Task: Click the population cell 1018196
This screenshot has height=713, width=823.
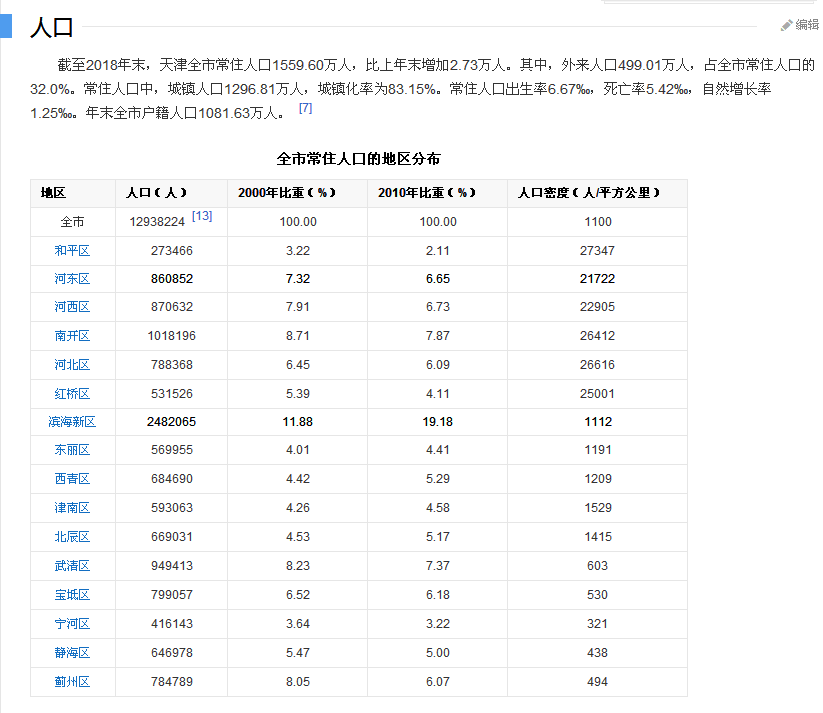Action: coord(172,335)
